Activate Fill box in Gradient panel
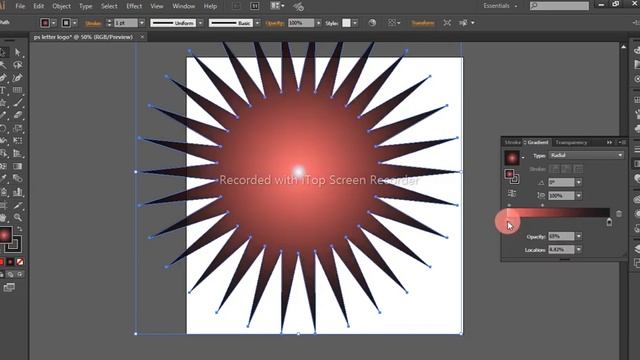Viewport: 640px width, 360px height. coord(509,174)
